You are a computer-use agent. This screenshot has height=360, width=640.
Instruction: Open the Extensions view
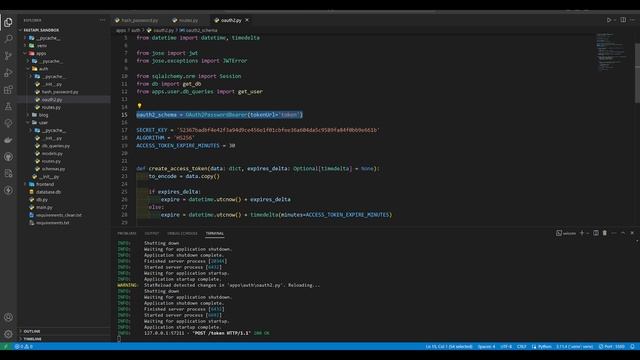click(x=8, y=89)
